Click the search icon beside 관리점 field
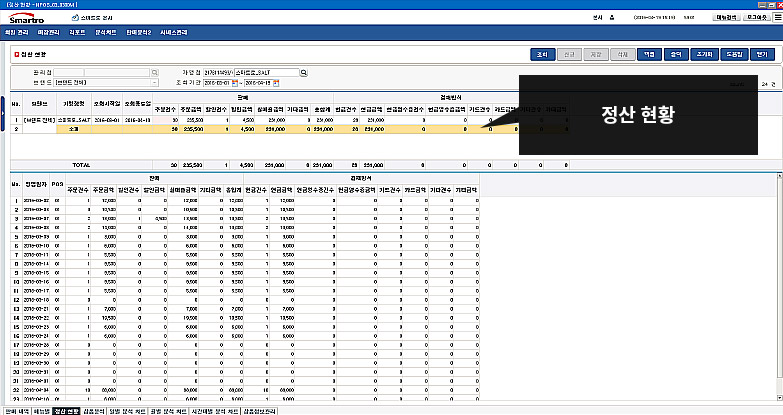This screenshot has width=783, height=415. point(155,72)
